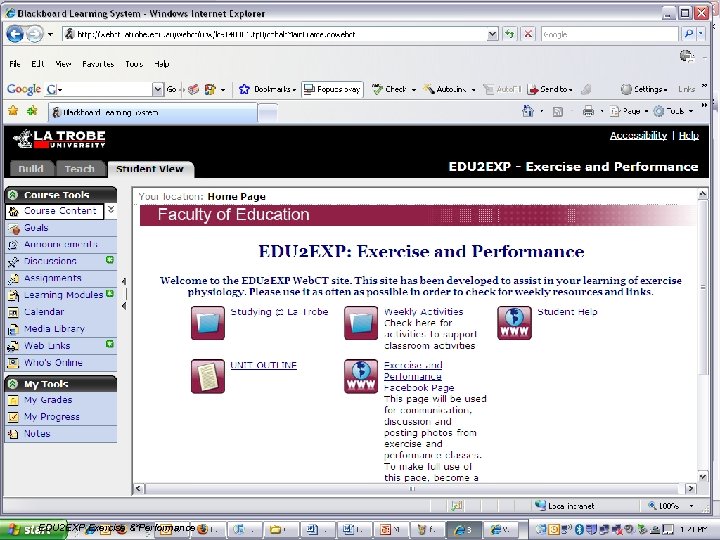Click the red Stop loading icon
The width and height of the screenshot is (720, 540).
click(x=529, y=34)
